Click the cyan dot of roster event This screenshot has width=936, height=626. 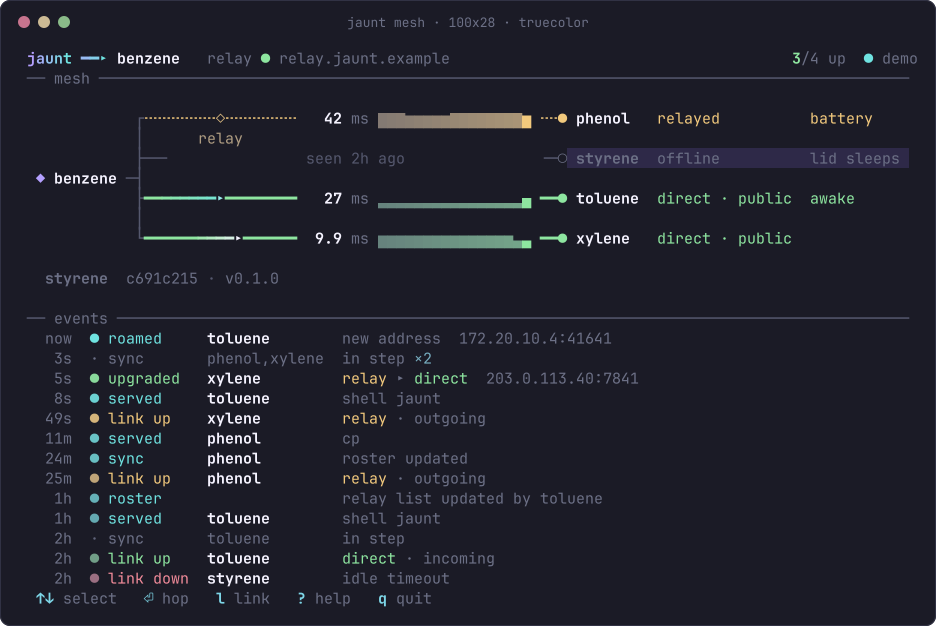(x=94, y=498)
